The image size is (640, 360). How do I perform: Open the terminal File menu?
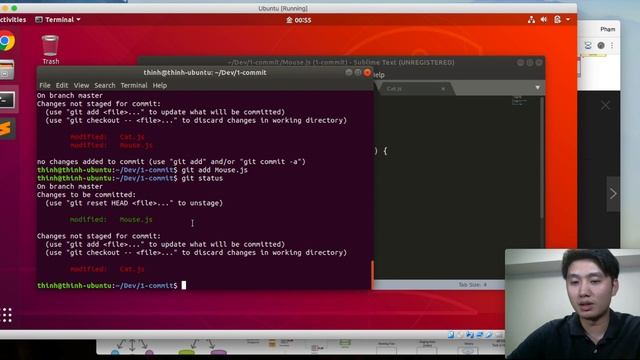(45, 85)
